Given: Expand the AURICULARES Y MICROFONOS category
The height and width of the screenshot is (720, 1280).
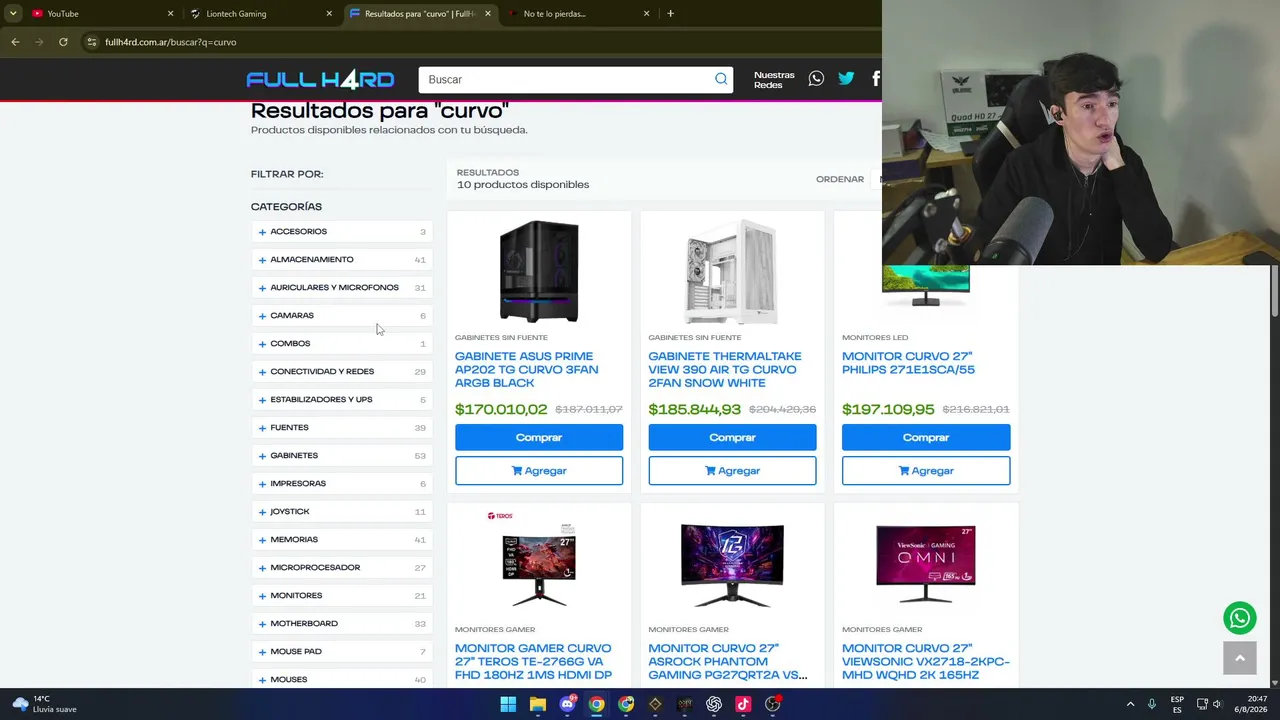Looking at the screenshot, I should point(342,288).
